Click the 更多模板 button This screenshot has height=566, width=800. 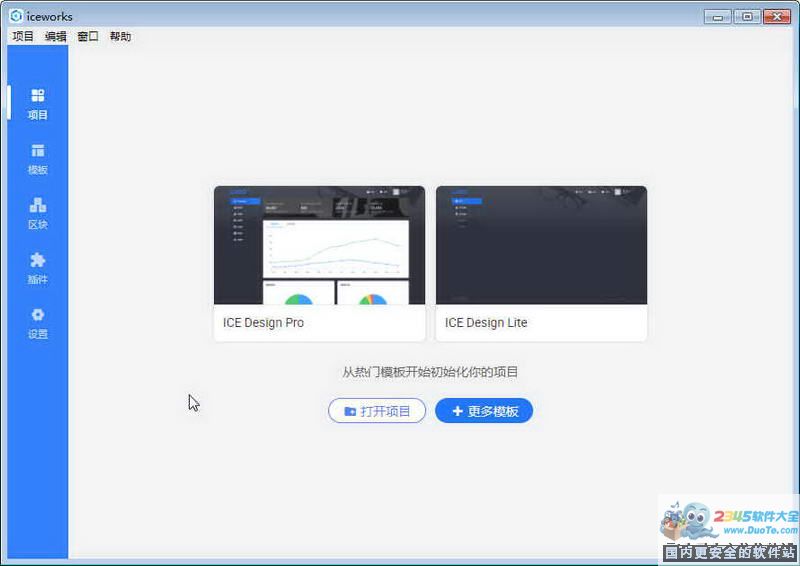click(x=484, y=411)
